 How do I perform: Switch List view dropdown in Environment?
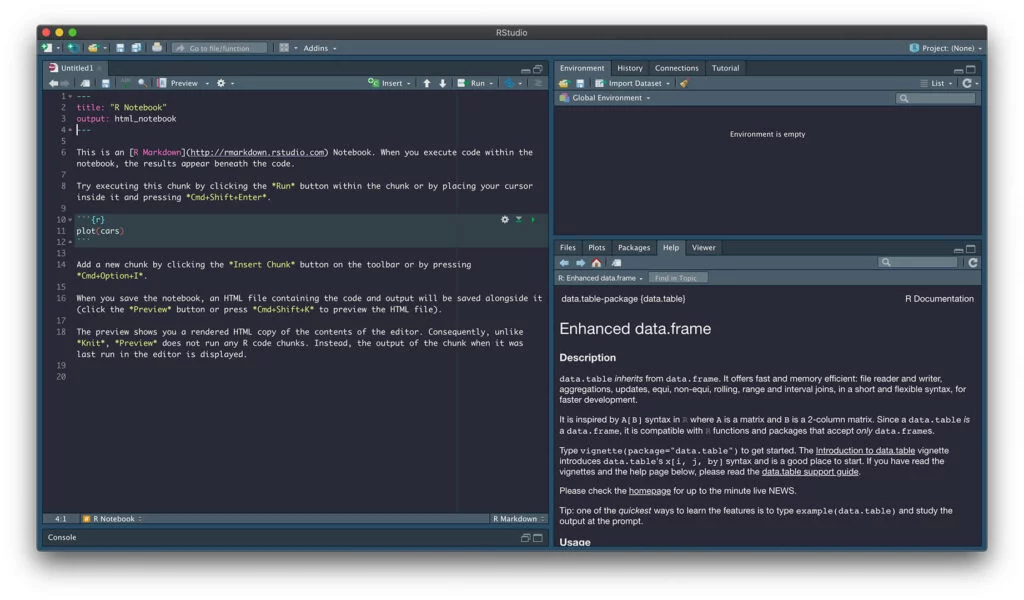point(936,83)
